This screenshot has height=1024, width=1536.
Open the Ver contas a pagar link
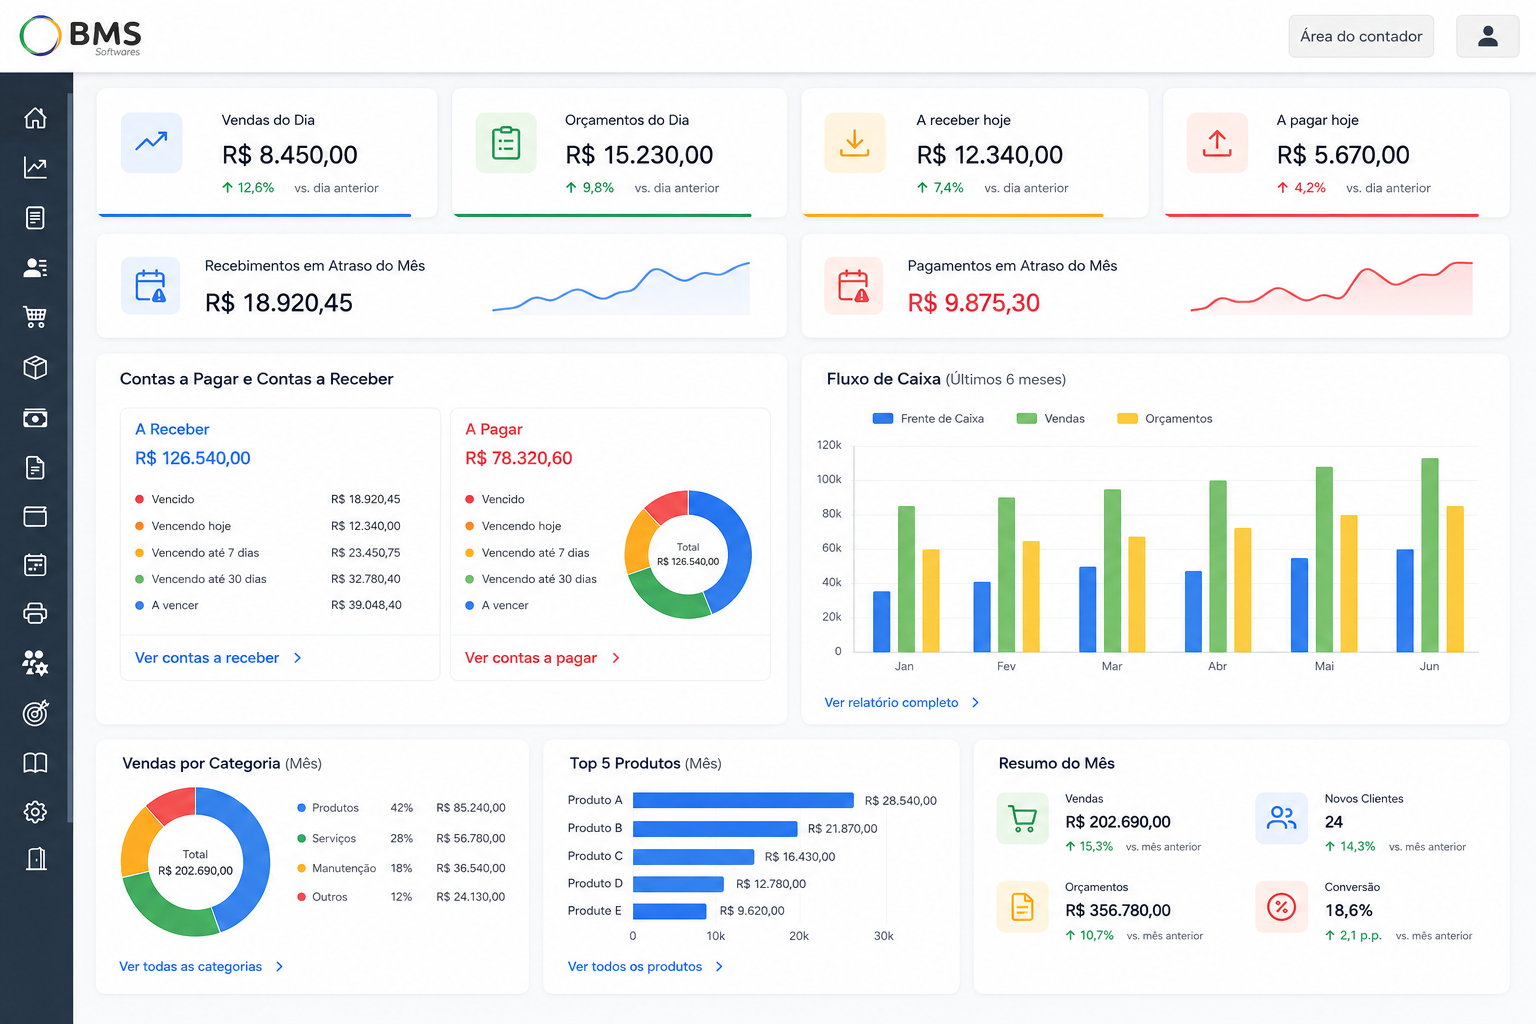pyautogui.click(x=543, y=658)
